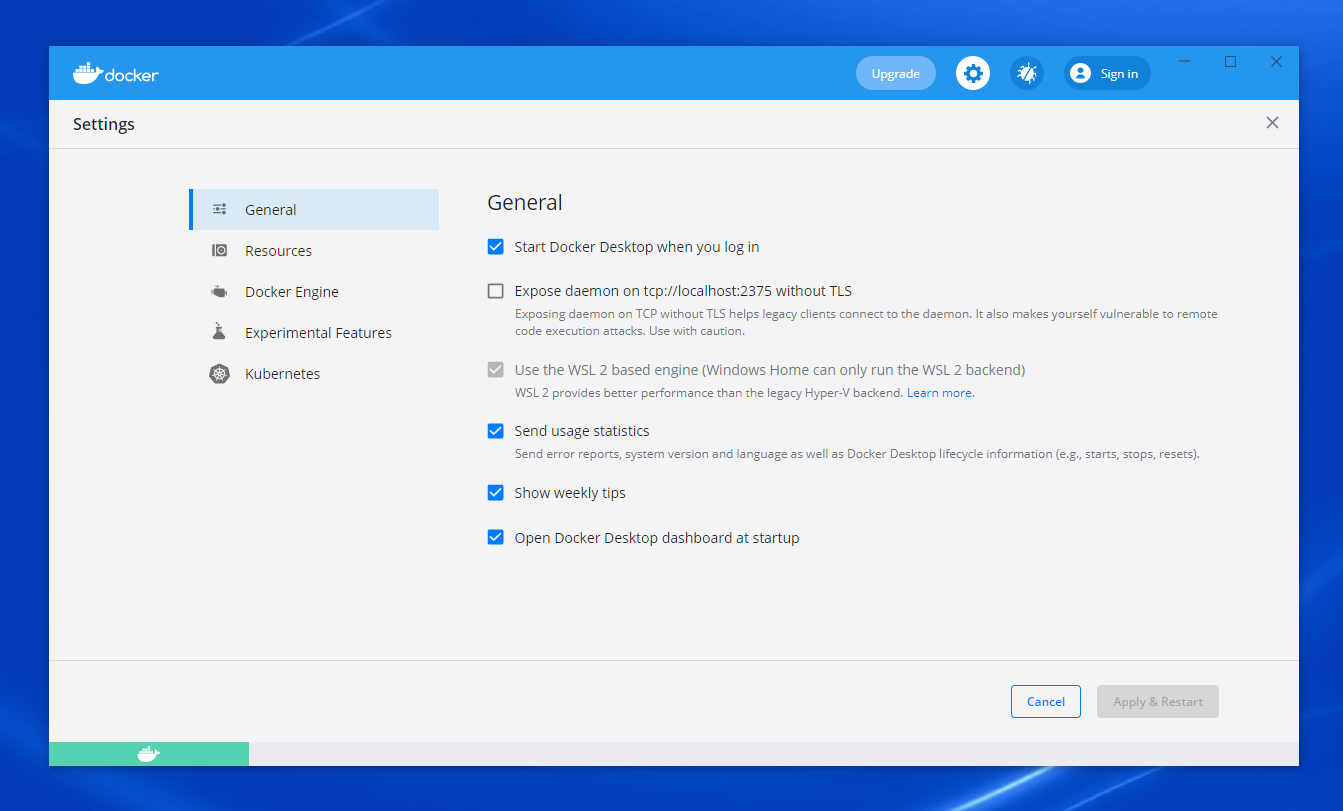Open troubleshoot via the bug icon
The width and height of the screenshot is (1343, 811).
tap(1027, 73)
